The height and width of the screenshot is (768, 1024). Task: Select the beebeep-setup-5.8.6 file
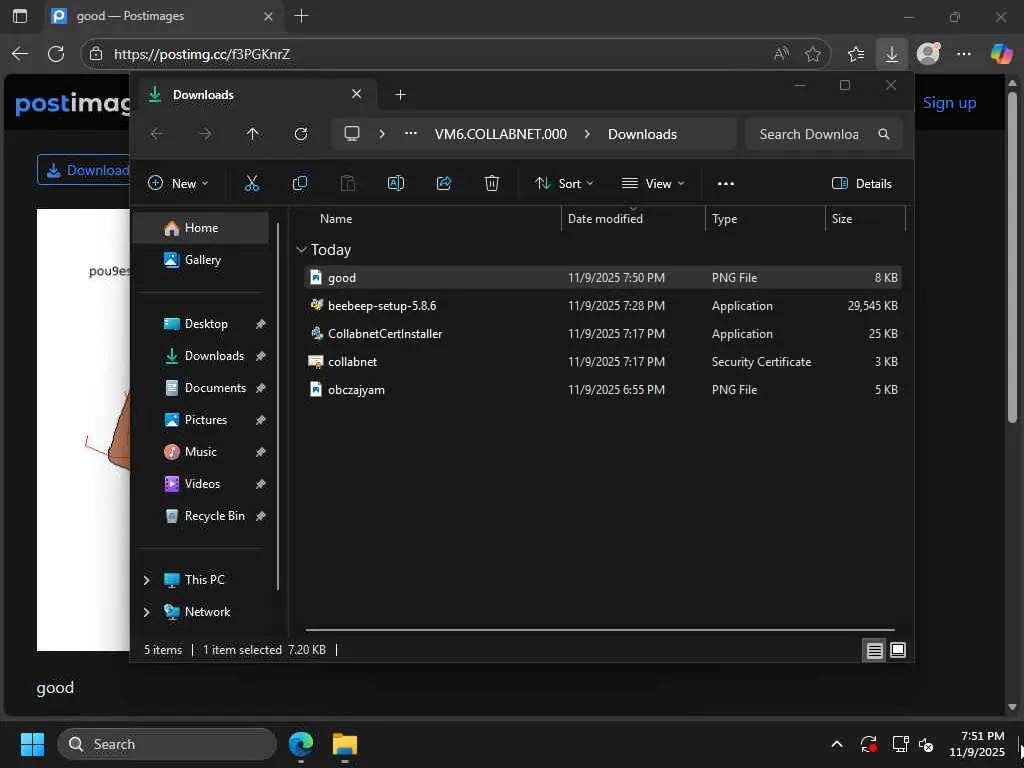point(382,306)
